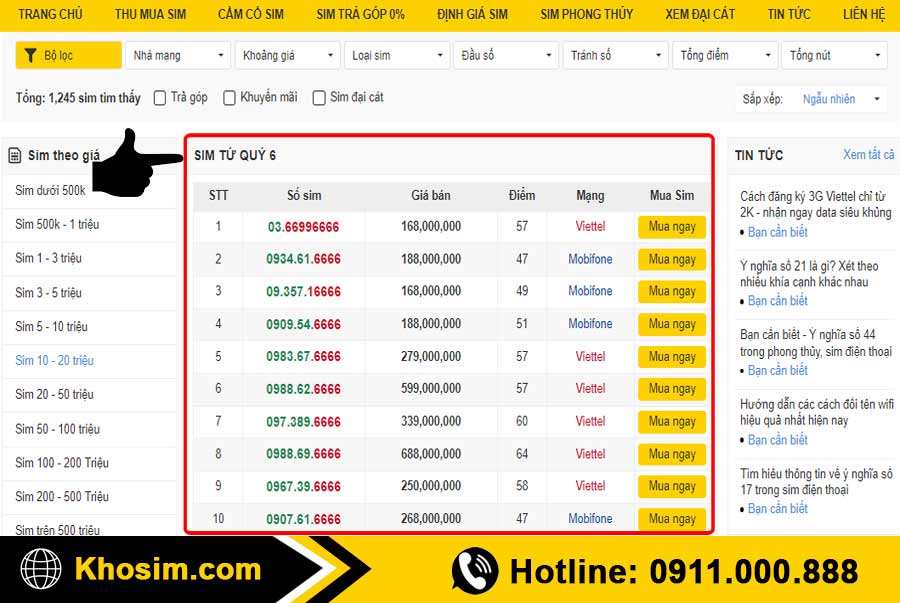Click Xem tất cả news link

[x=868, y=155]
